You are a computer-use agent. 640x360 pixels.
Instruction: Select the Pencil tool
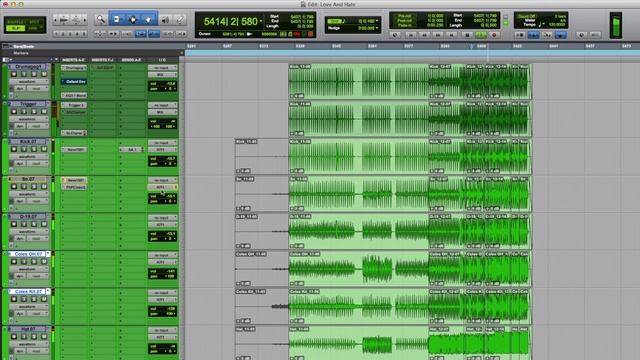pyautogui.click(x=180, y=19)
